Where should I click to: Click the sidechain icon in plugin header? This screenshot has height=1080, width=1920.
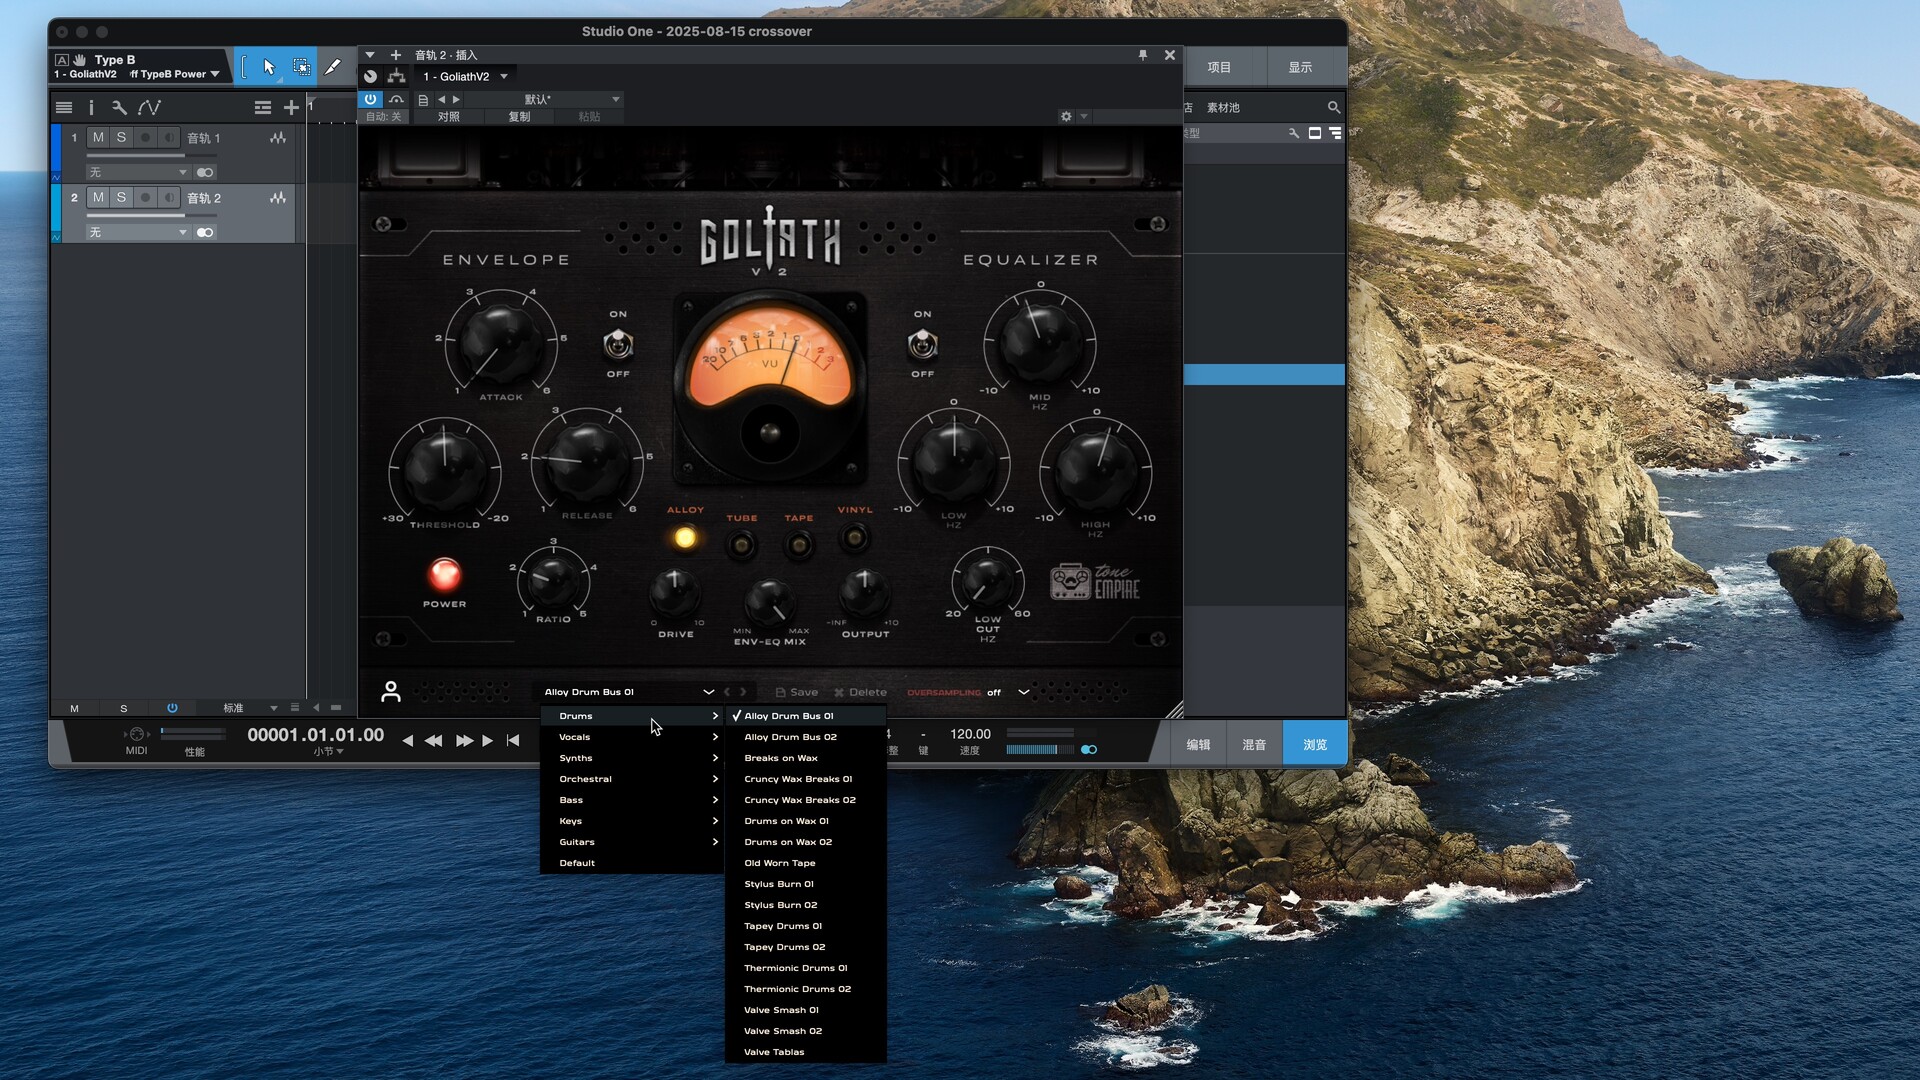pyautogui.click(x=397, y=99)
